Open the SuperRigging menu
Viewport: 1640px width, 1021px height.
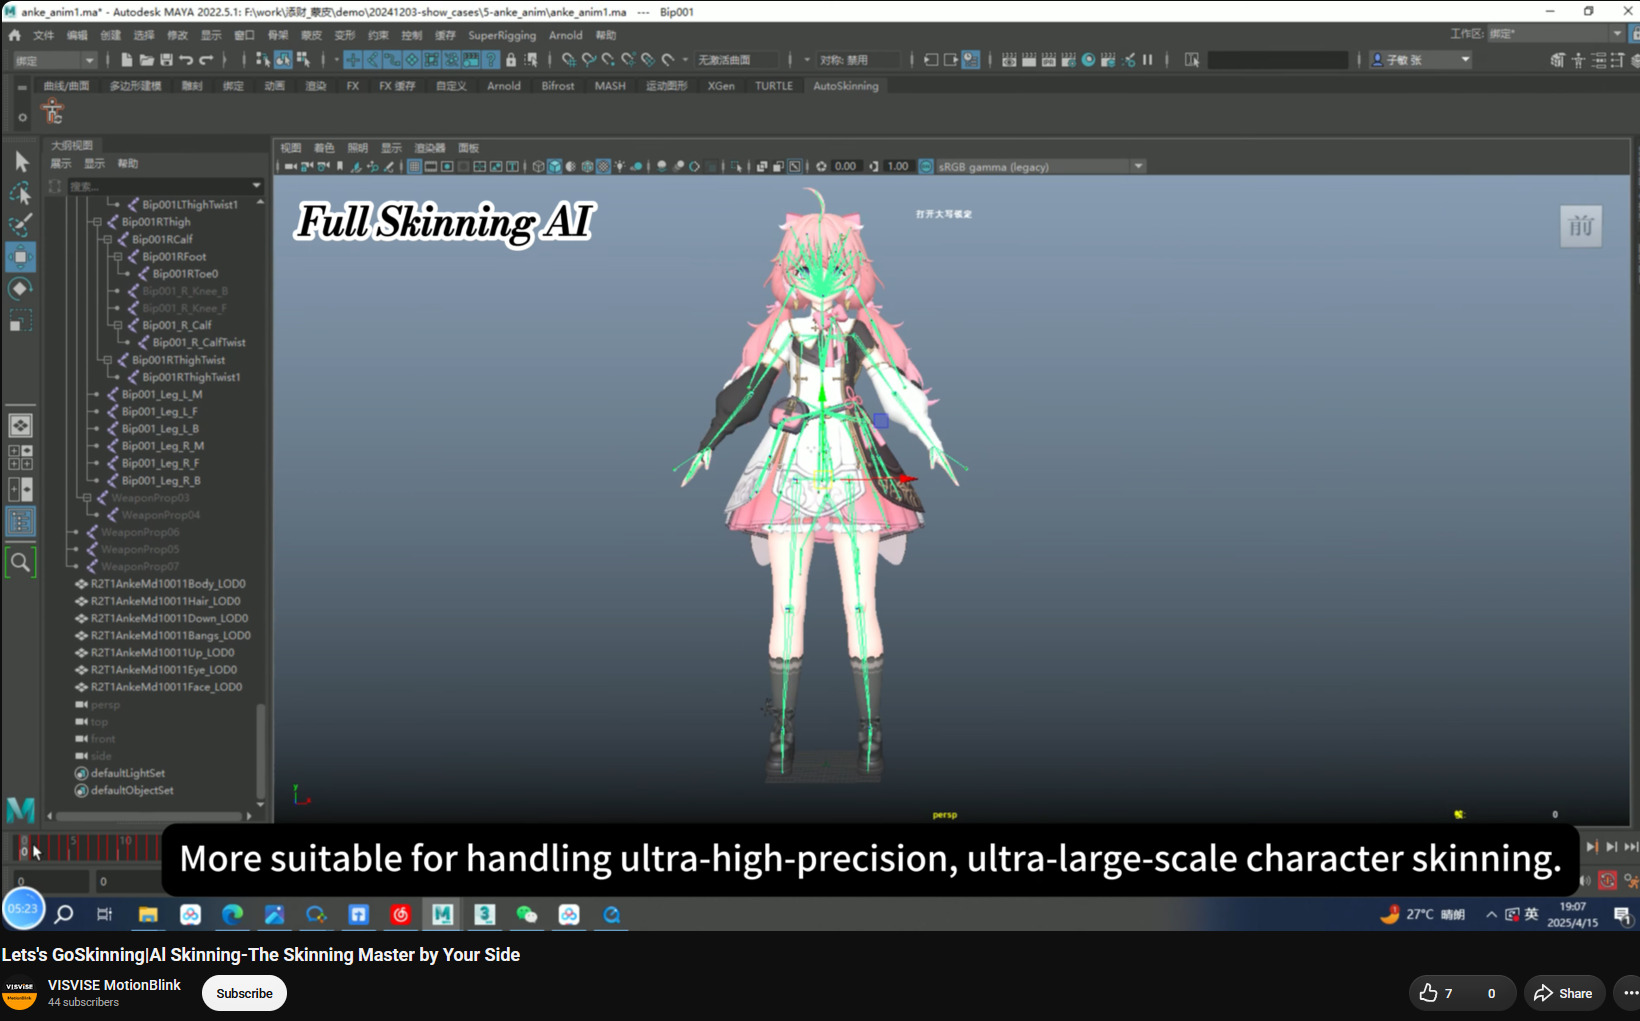click(x=502, y=35)
